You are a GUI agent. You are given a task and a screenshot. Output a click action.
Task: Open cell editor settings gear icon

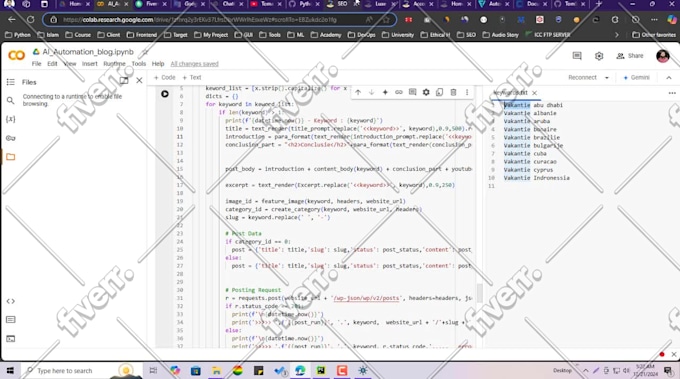pos(426,92)
